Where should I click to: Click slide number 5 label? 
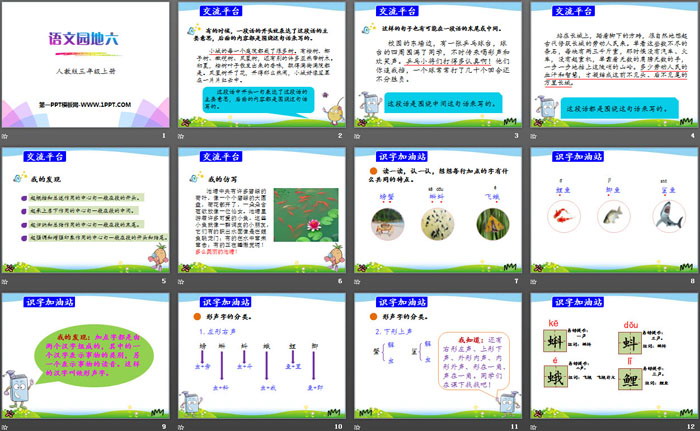point(164,281)
